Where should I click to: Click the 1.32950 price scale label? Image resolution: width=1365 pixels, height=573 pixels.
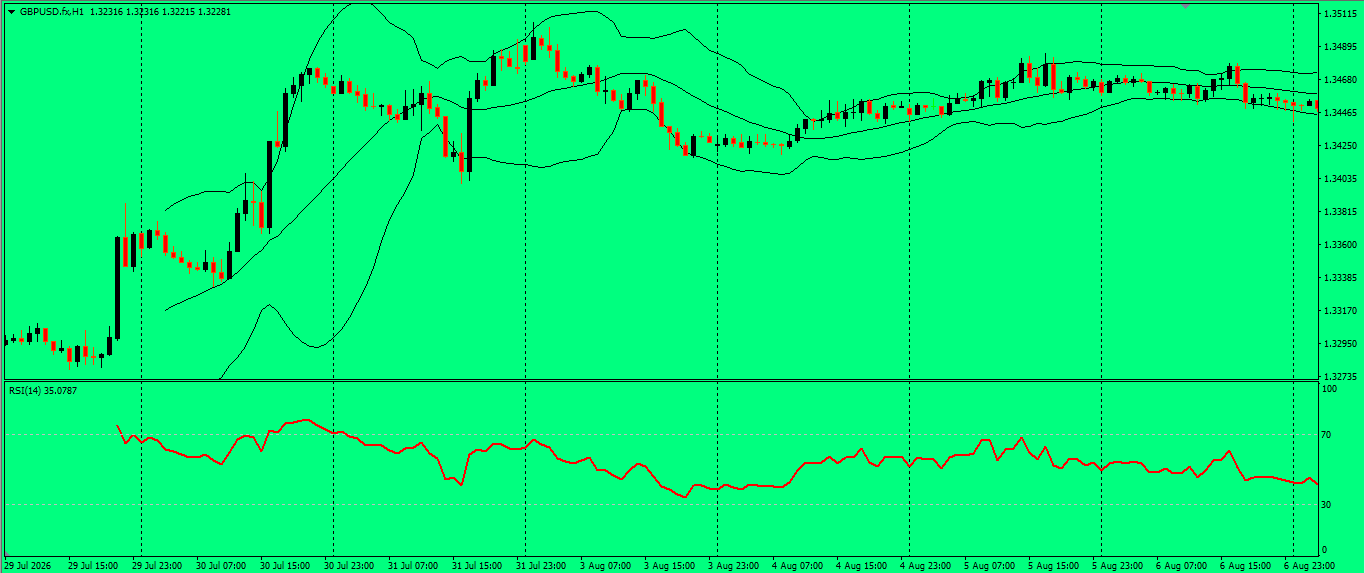(1340, 344)
